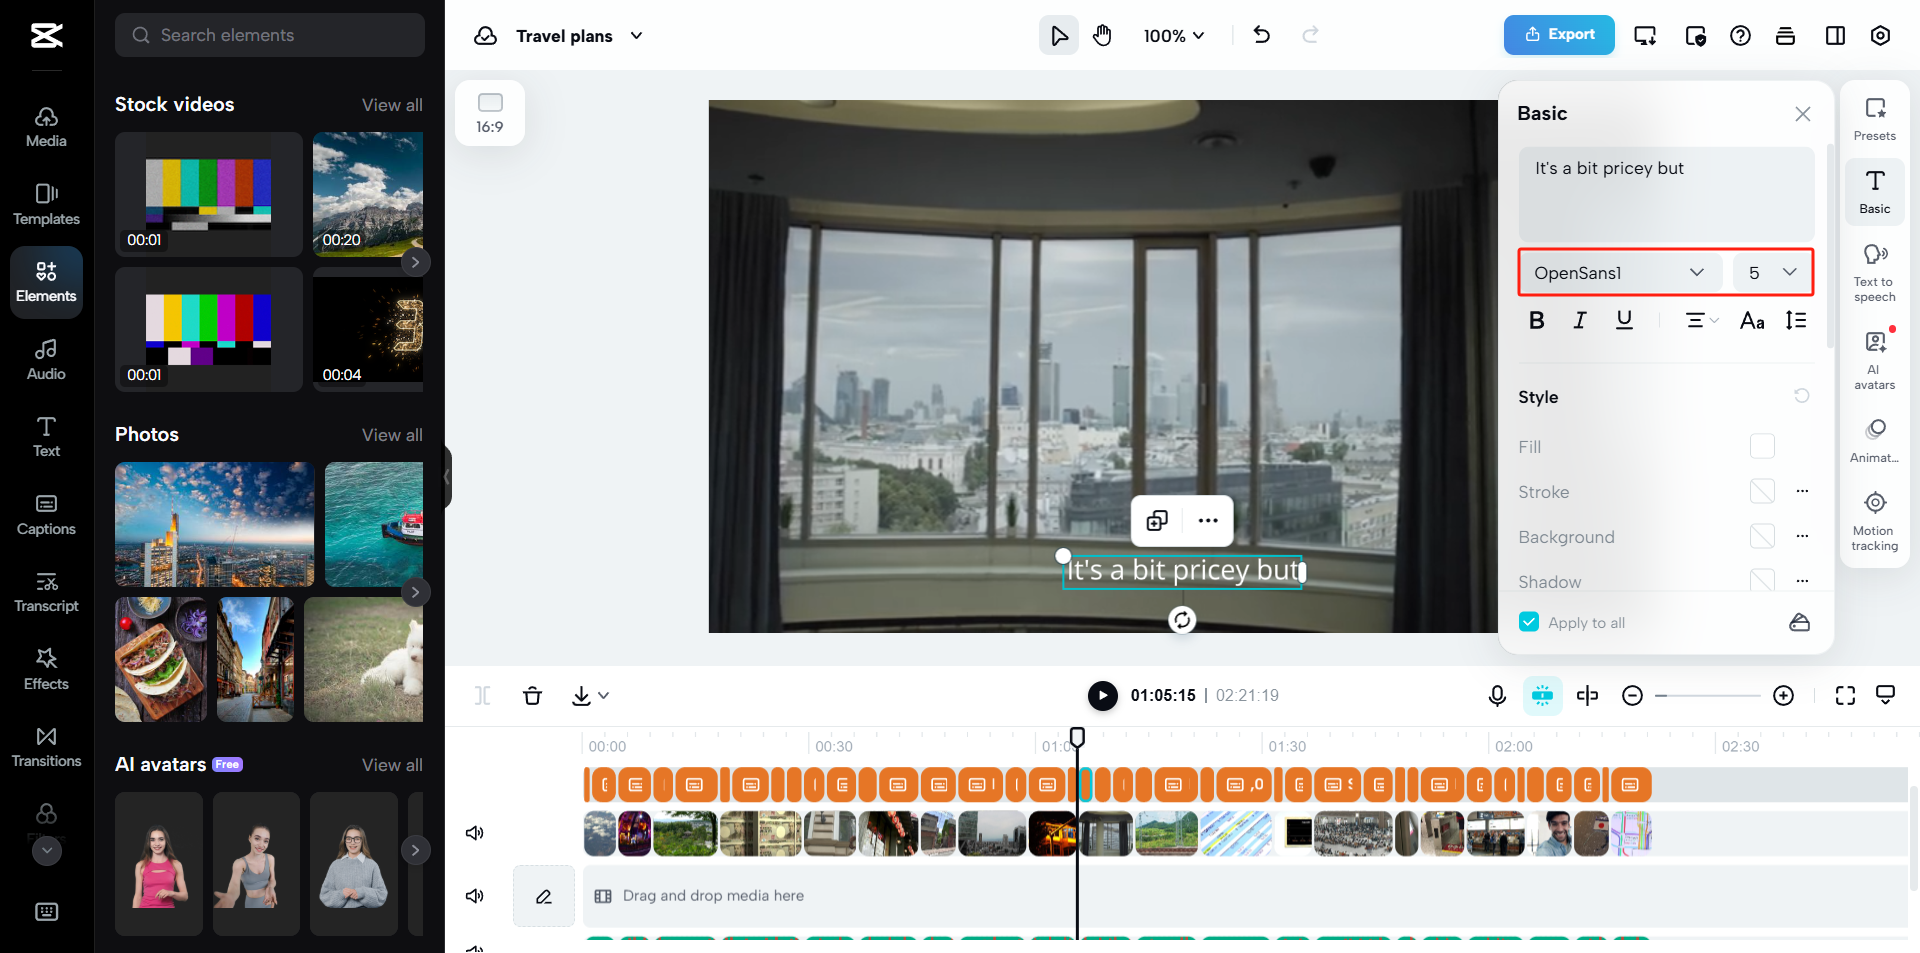Toggle bold text formatting
This screenshot has height=953, width=1920.
tap(1537, 321)
